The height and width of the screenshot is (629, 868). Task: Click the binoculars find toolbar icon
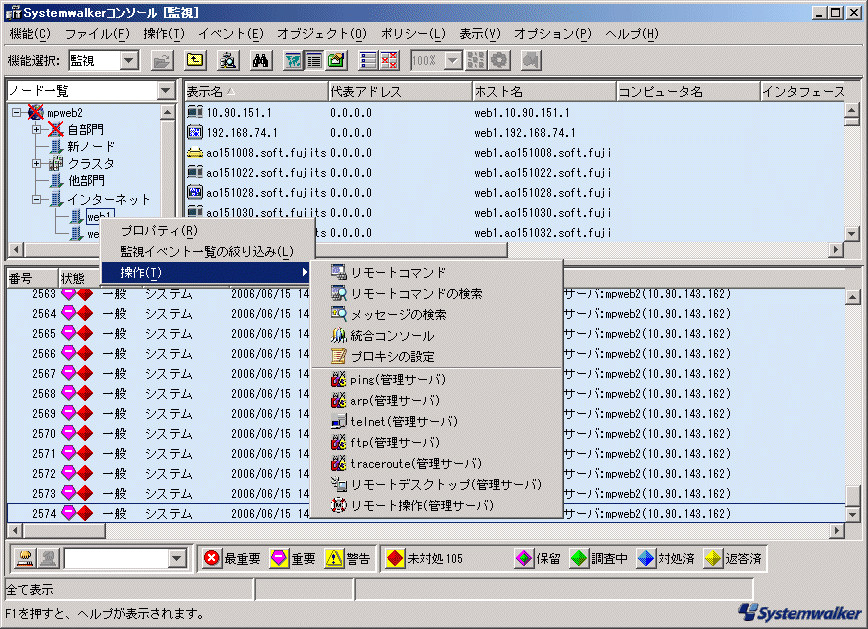[x=260, y=60]
